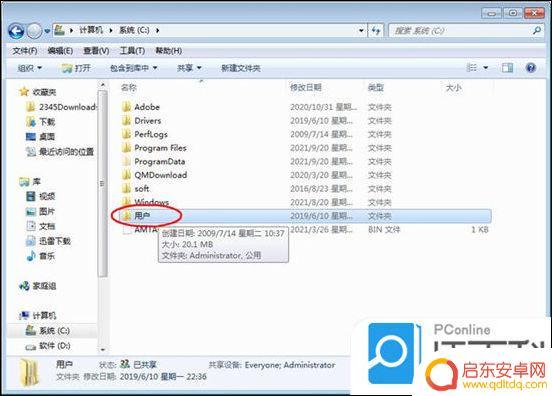Click the Drivers folder icon
Viewport: 552px width, 396px height.
tap(126, 121)
